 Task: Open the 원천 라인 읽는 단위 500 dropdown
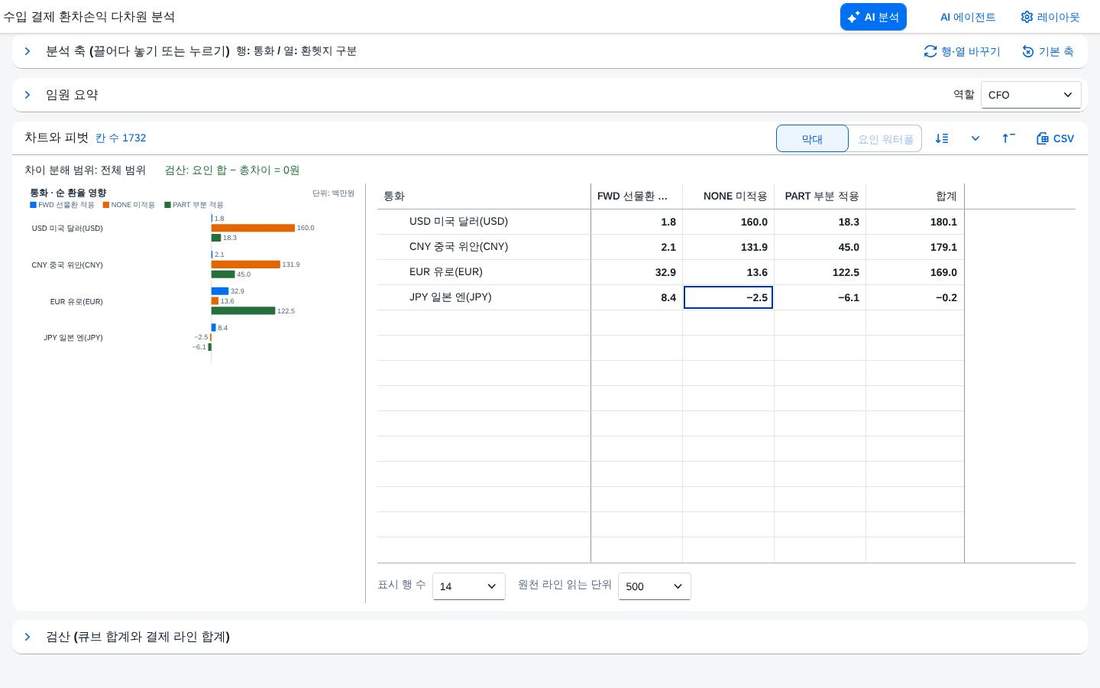[x=654, y=586]
